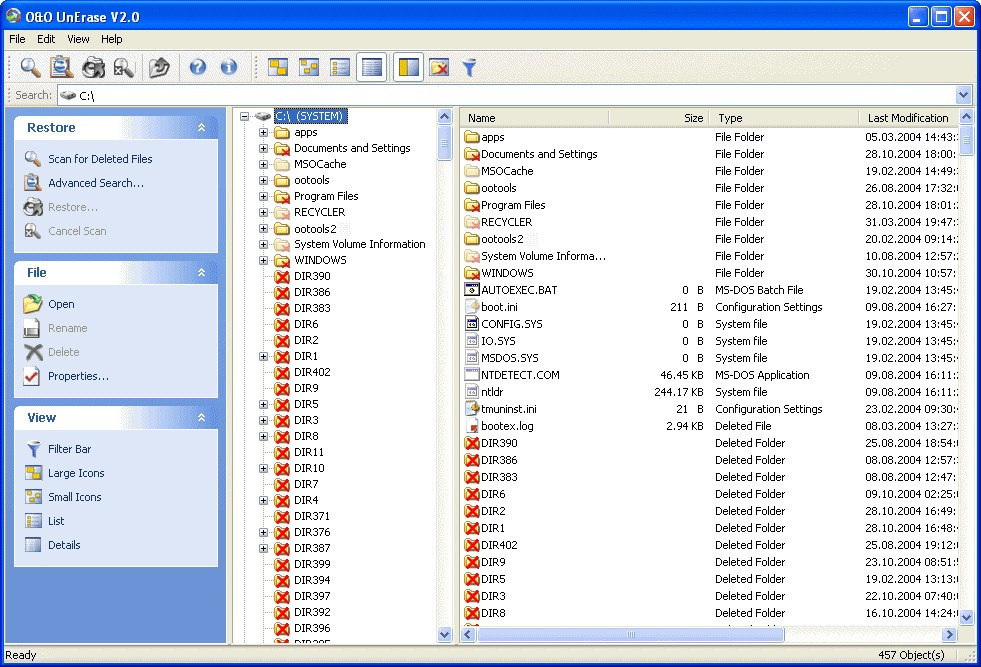981x667 pixels.
Task: Click the magnifier scan toolbar icon
Action: click(x=31, y=67)
